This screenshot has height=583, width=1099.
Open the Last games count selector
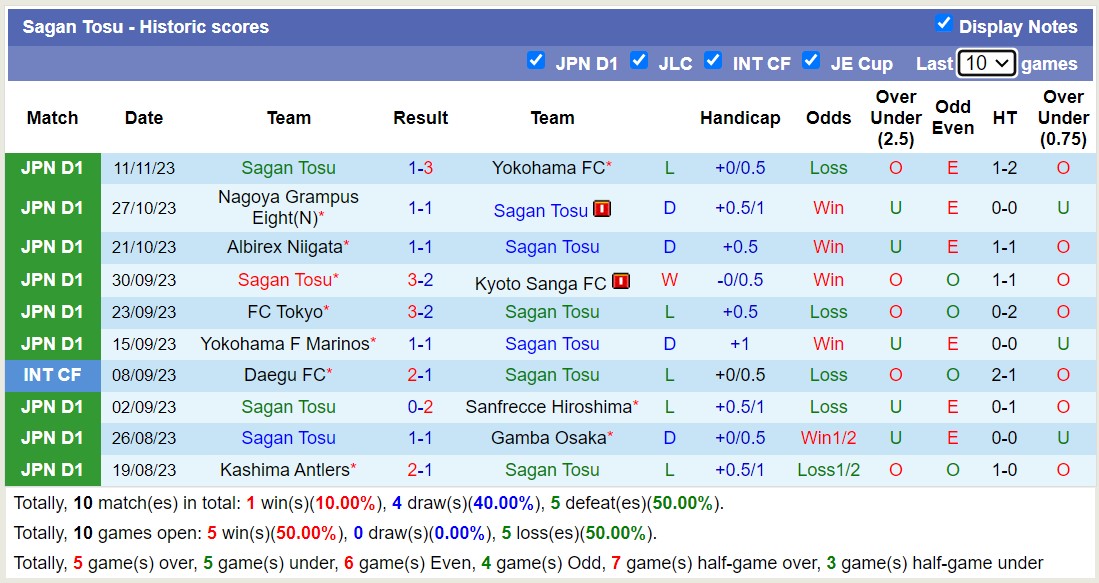986,62
